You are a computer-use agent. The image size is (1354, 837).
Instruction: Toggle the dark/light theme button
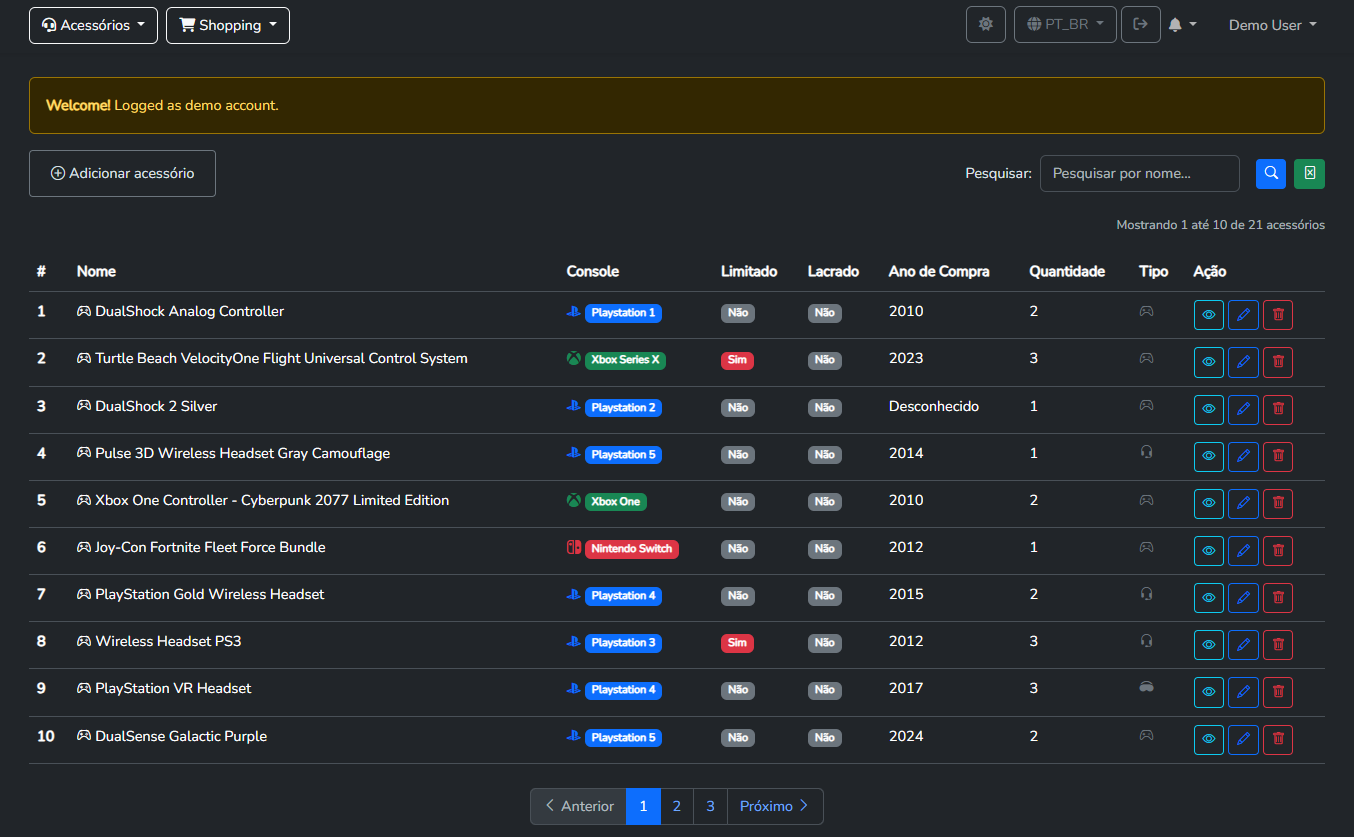(985, 25)
